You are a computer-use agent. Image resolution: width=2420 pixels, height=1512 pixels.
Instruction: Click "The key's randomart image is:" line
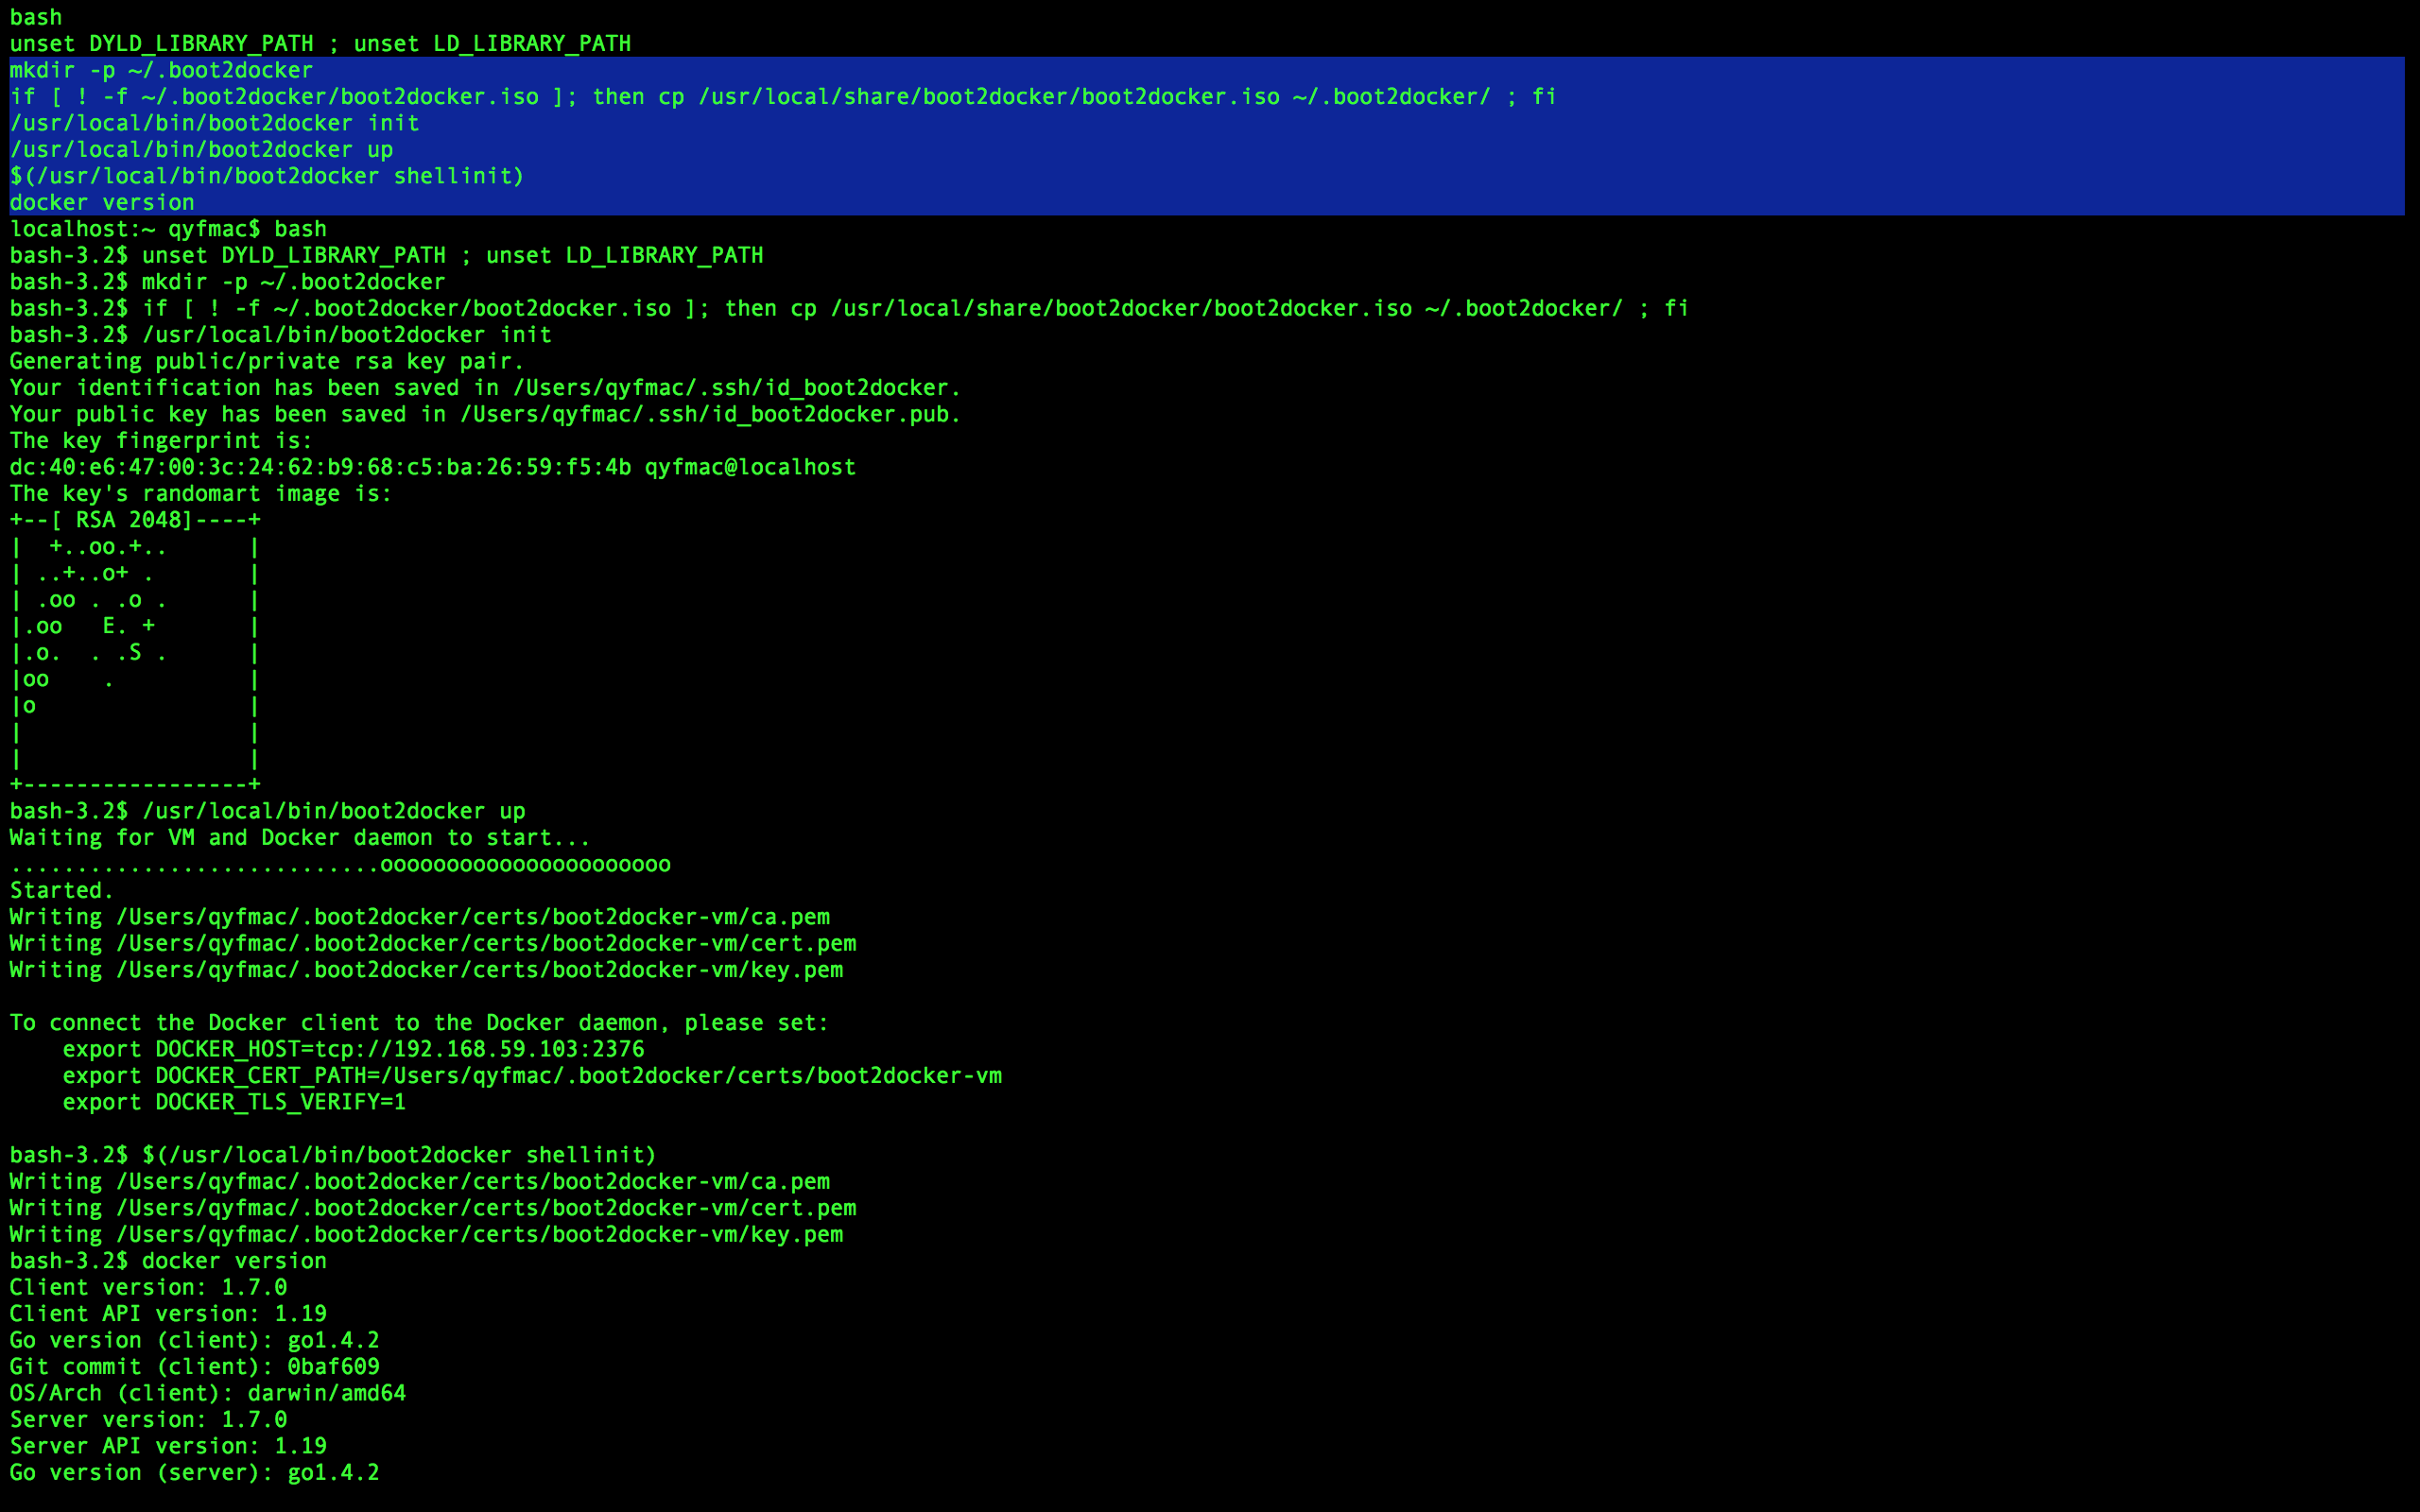[201, 494]
